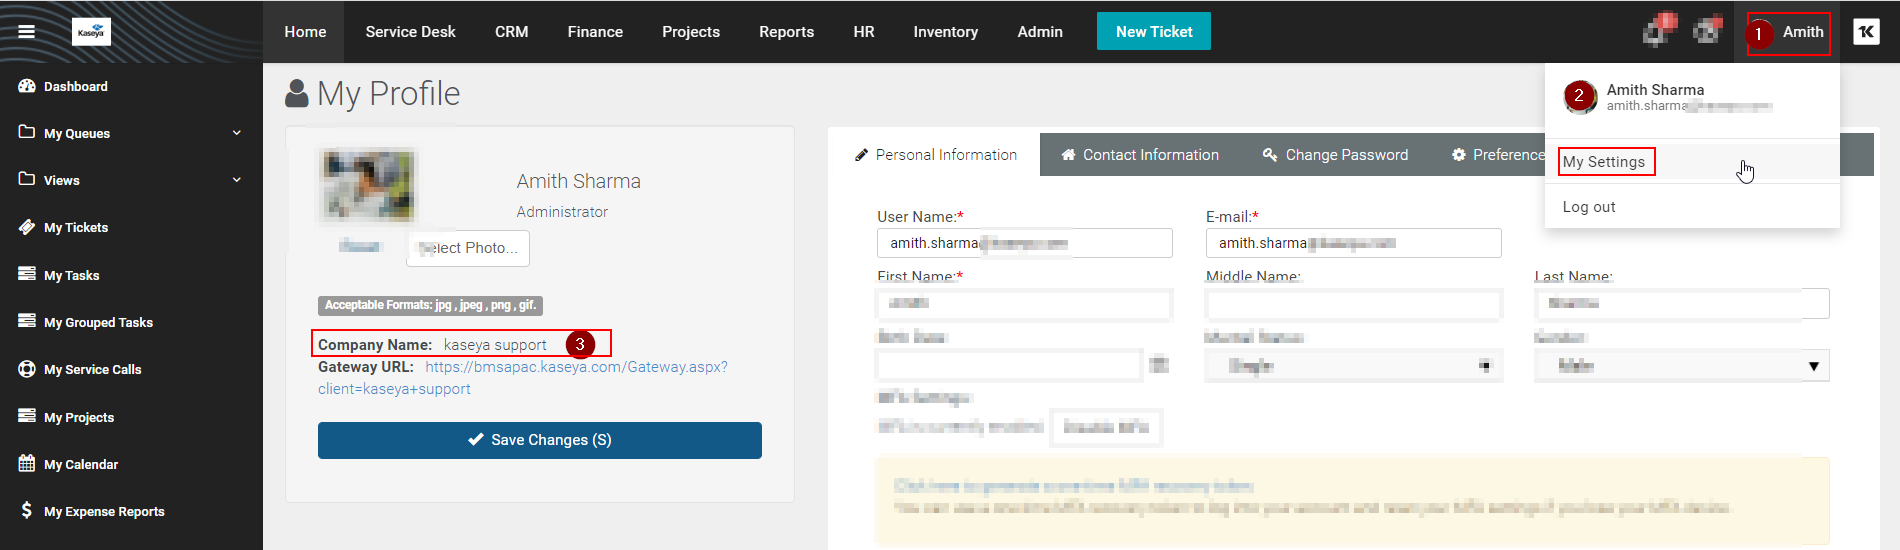Open the My Projects icon
This screenshot has height=550, width=1900.
[x=27, y=416]
